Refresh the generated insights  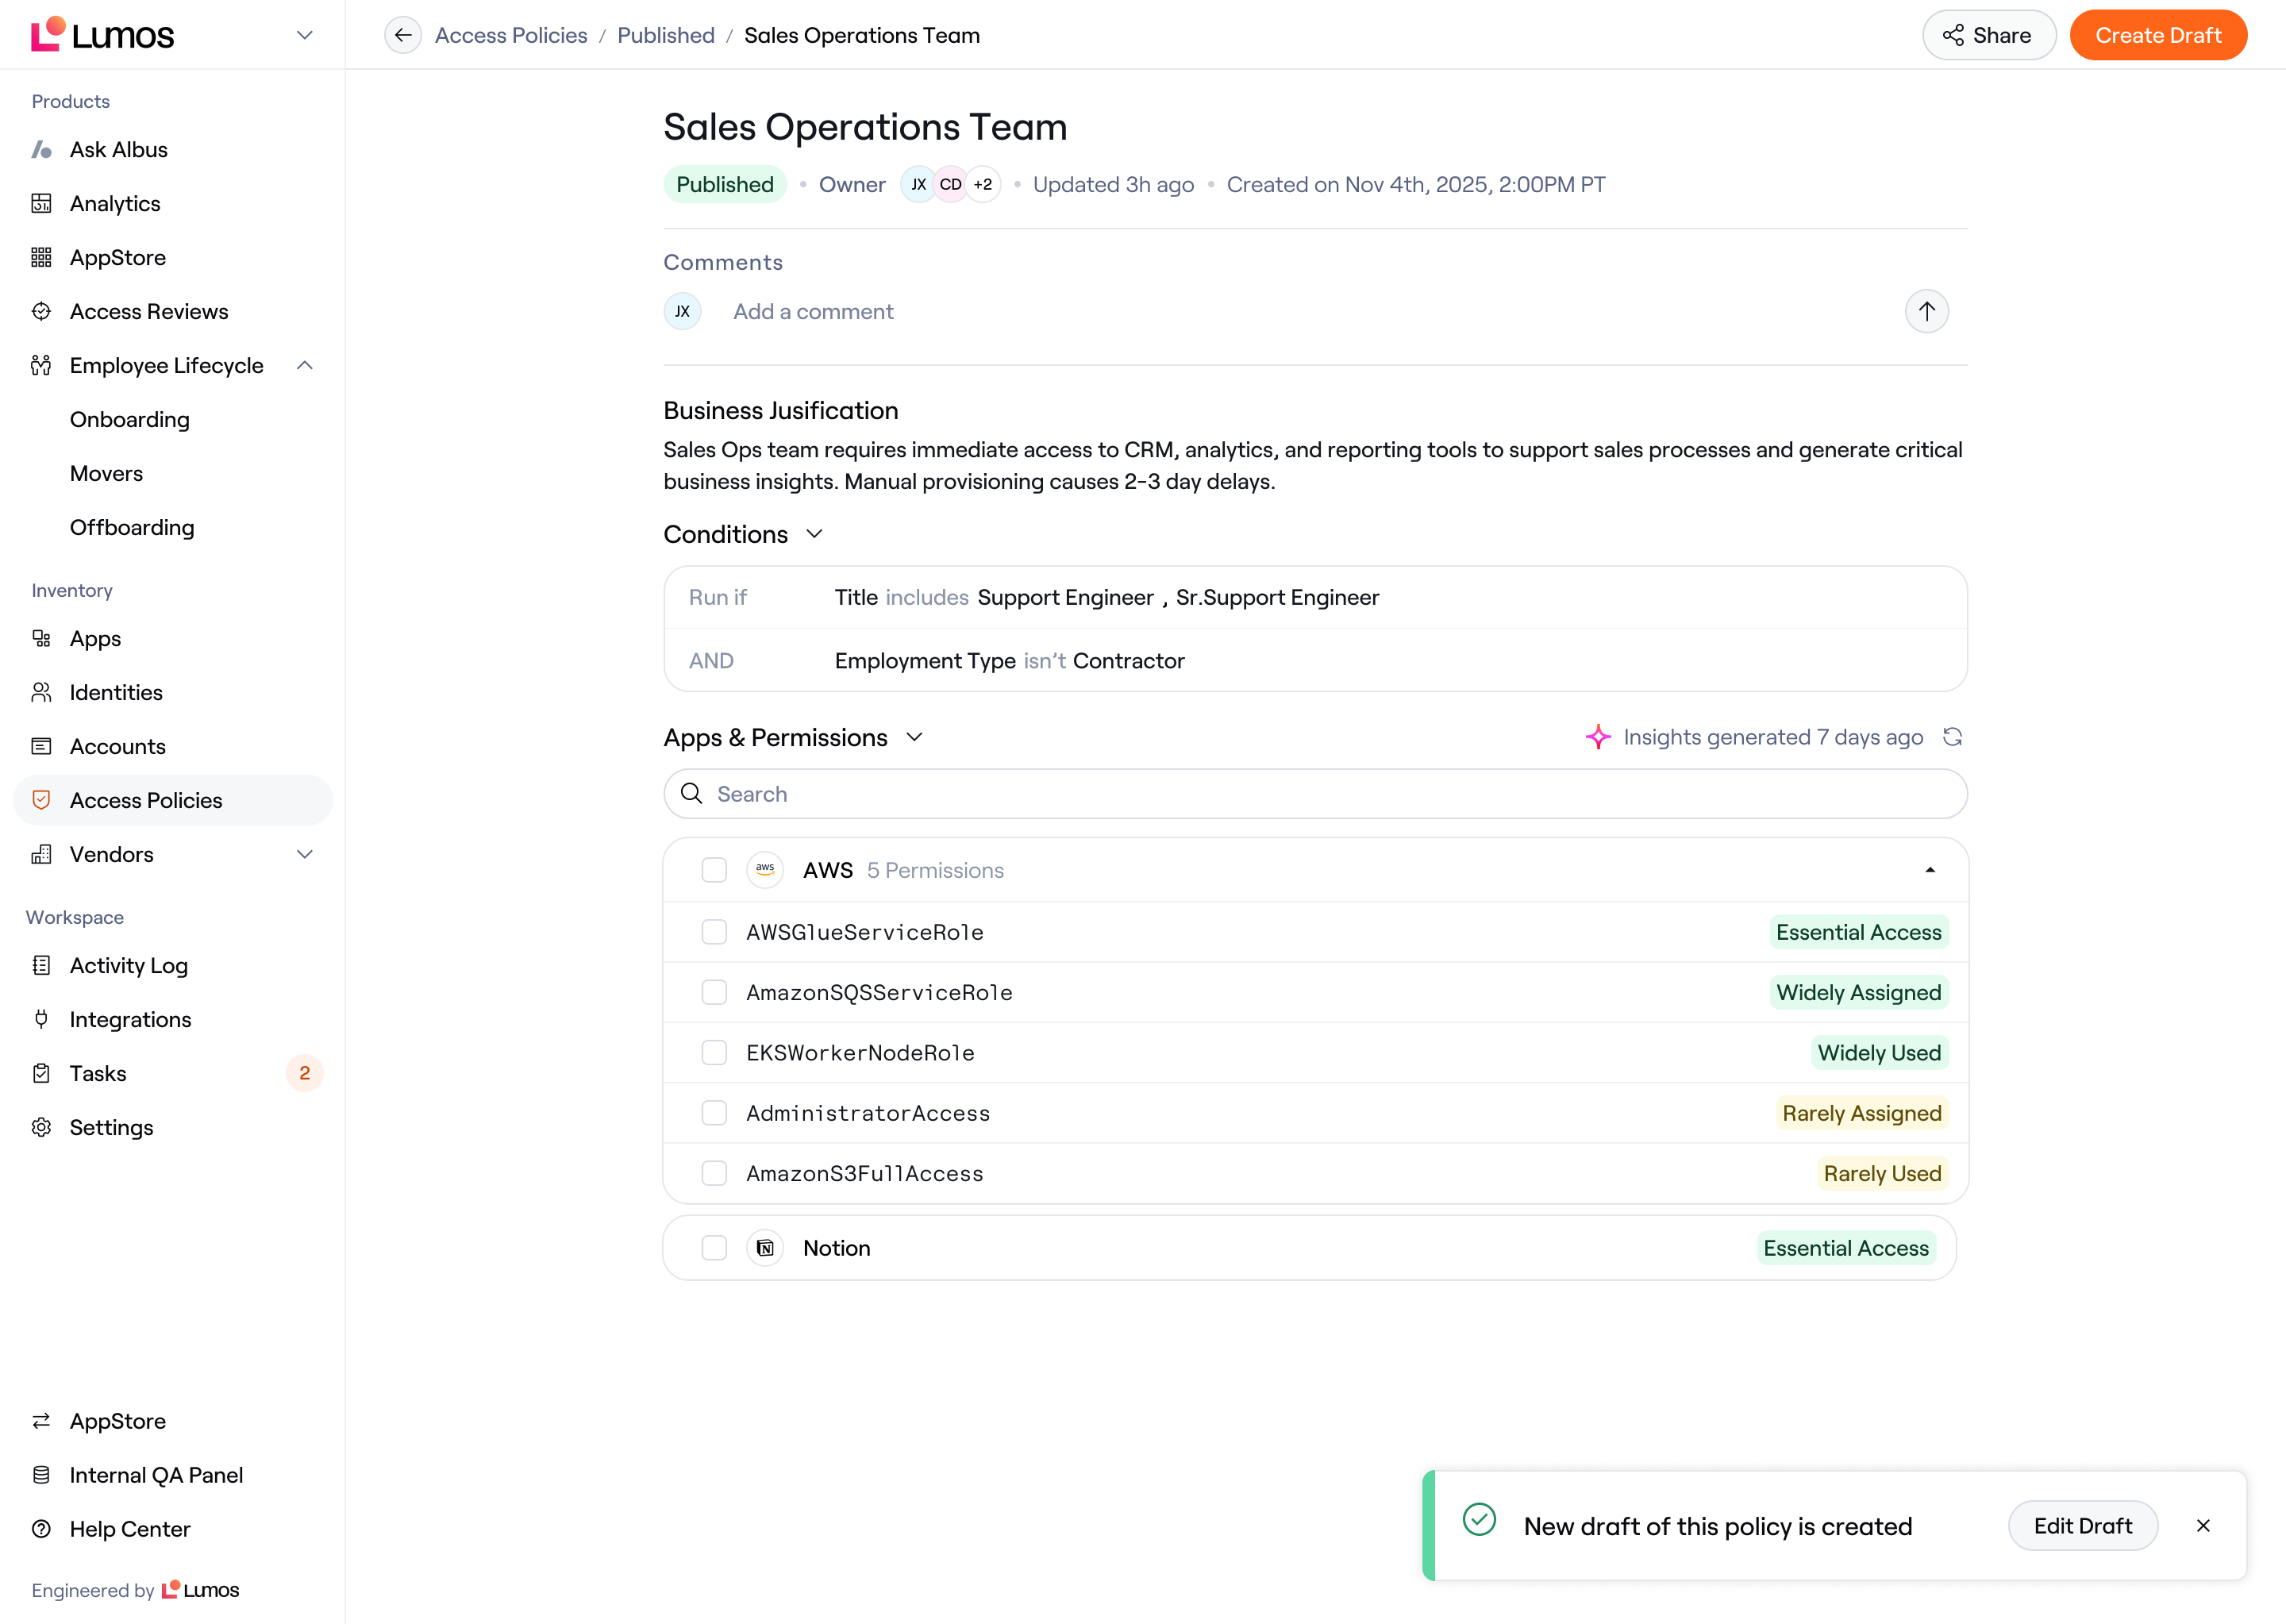pyautogui.click(x=1952, y=738)
